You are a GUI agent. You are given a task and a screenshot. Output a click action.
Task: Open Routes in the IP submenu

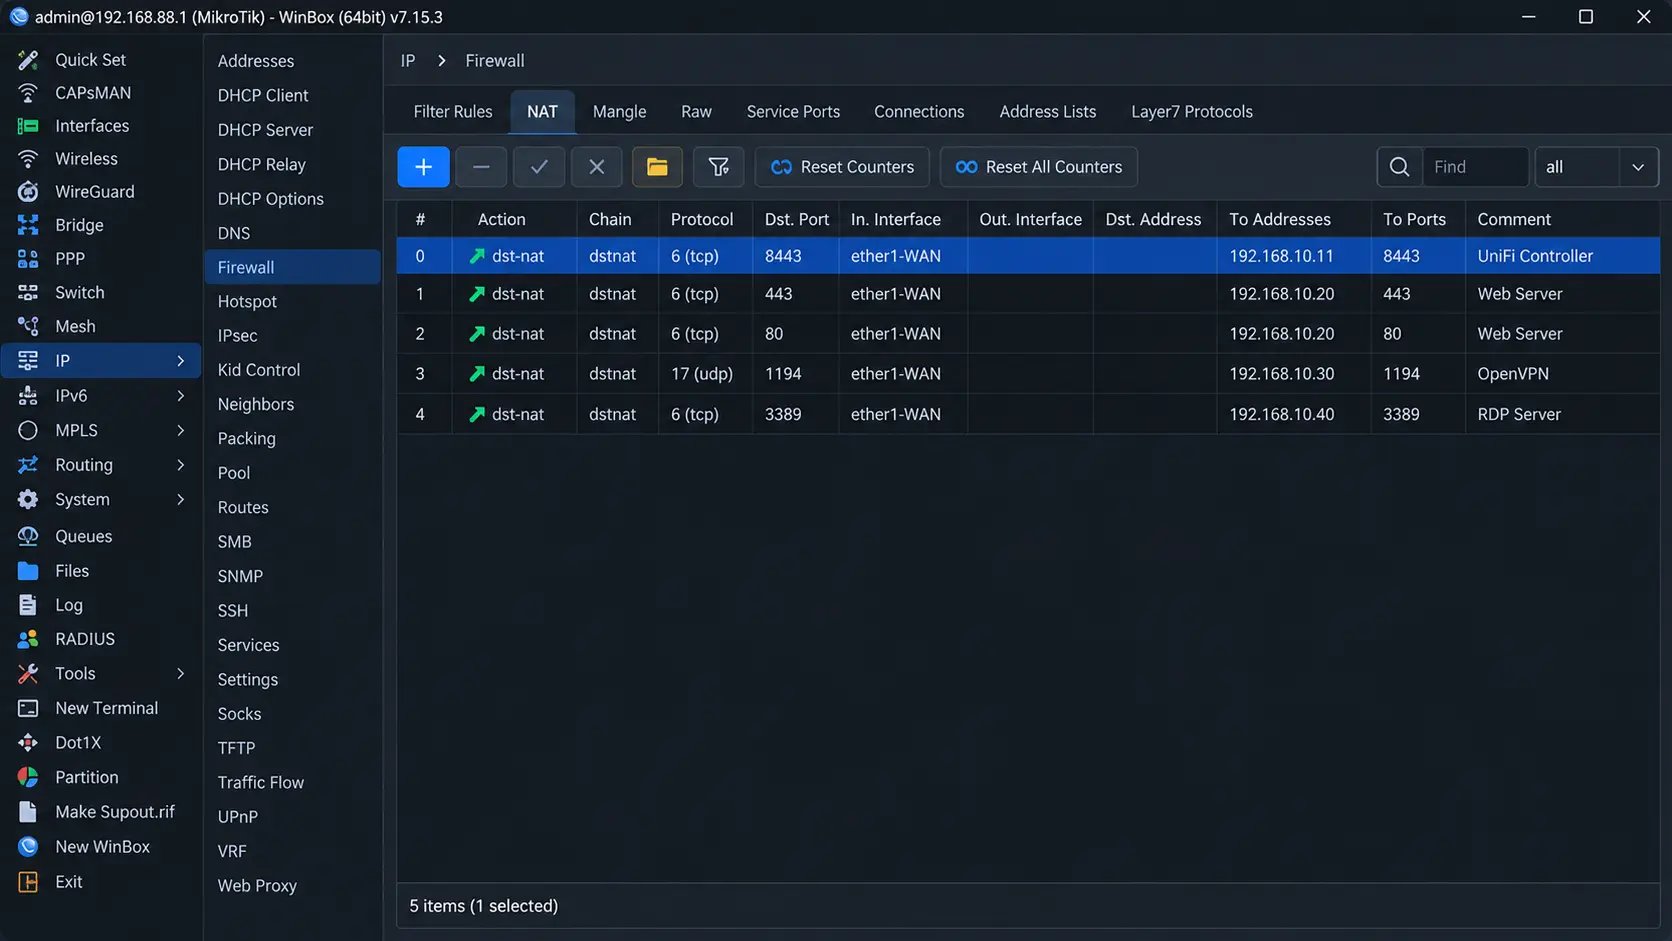243,508
